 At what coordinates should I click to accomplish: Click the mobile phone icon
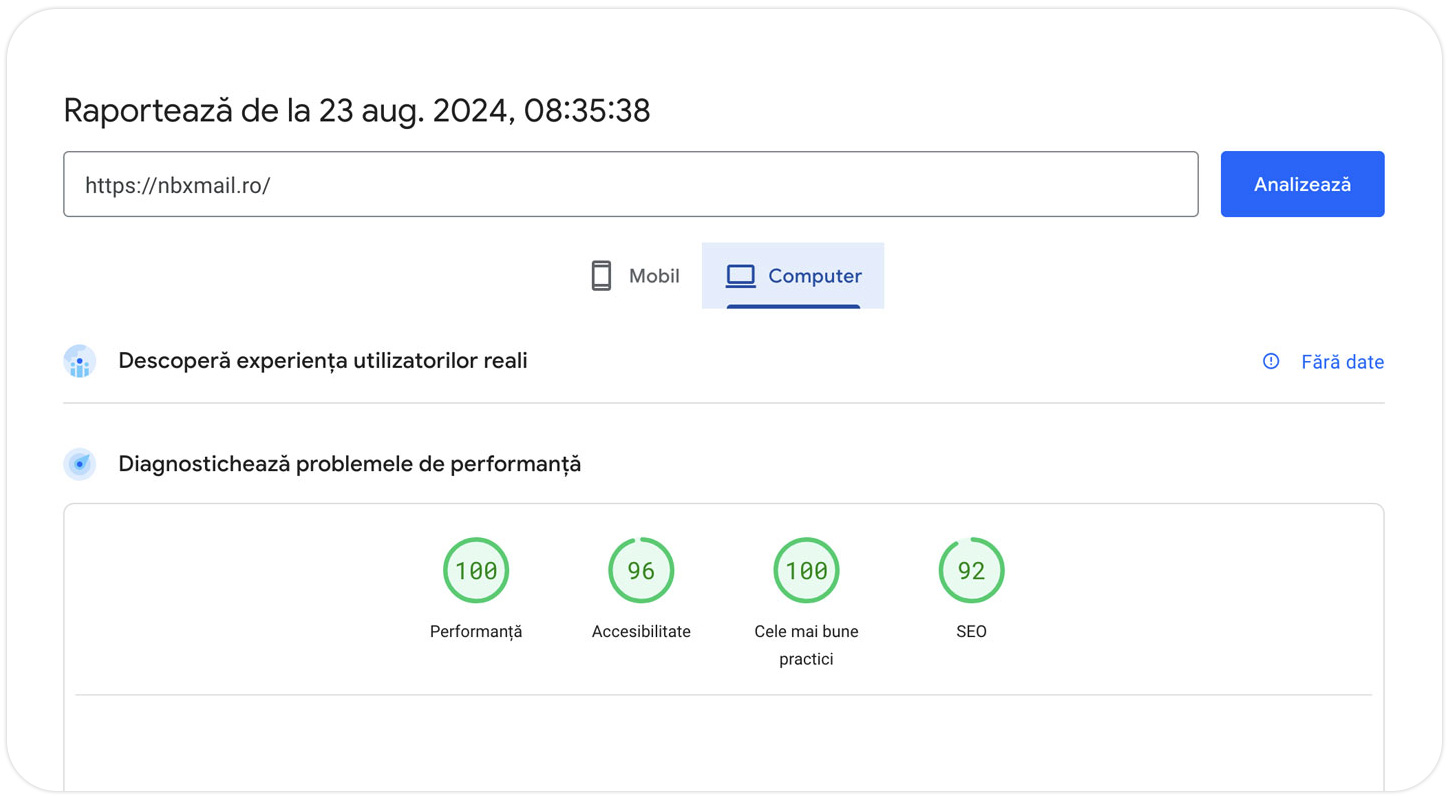pyautogui.click(x=601, y=276)
